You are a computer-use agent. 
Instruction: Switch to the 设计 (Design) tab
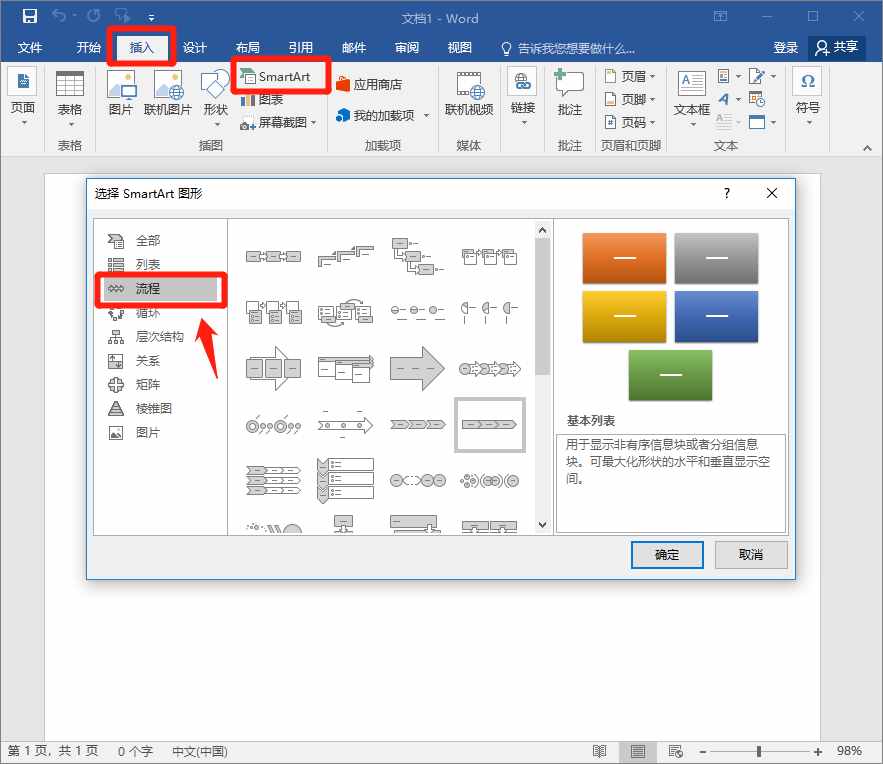tap(195, 48)
